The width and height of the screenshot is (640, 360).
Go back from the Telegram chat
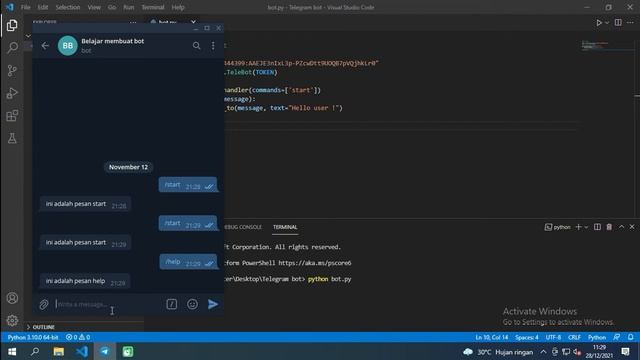point(45,46)
